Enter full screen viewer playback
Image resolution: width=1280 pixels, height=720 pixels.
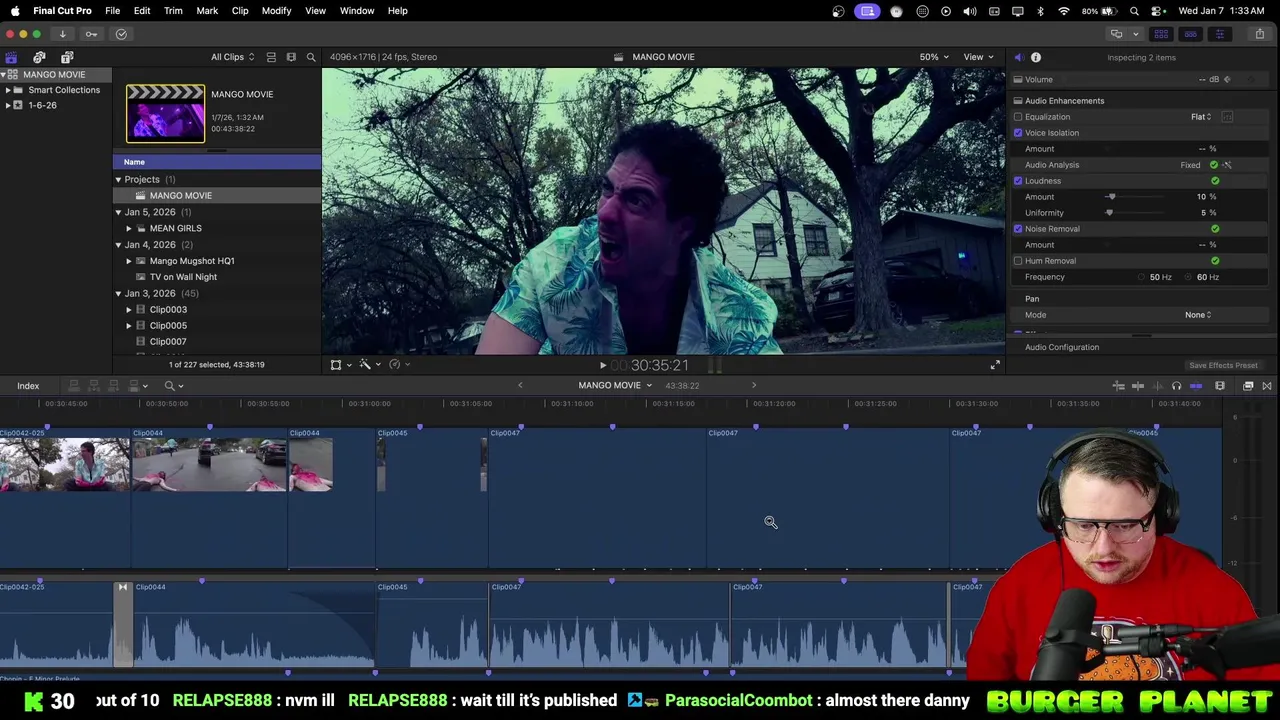[995, 365]
